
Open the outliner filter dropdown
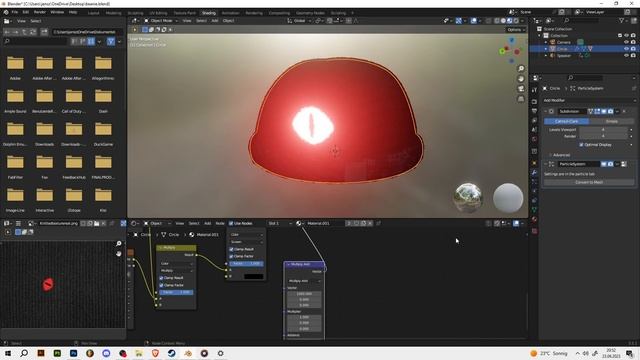click(x=623, y=20)
